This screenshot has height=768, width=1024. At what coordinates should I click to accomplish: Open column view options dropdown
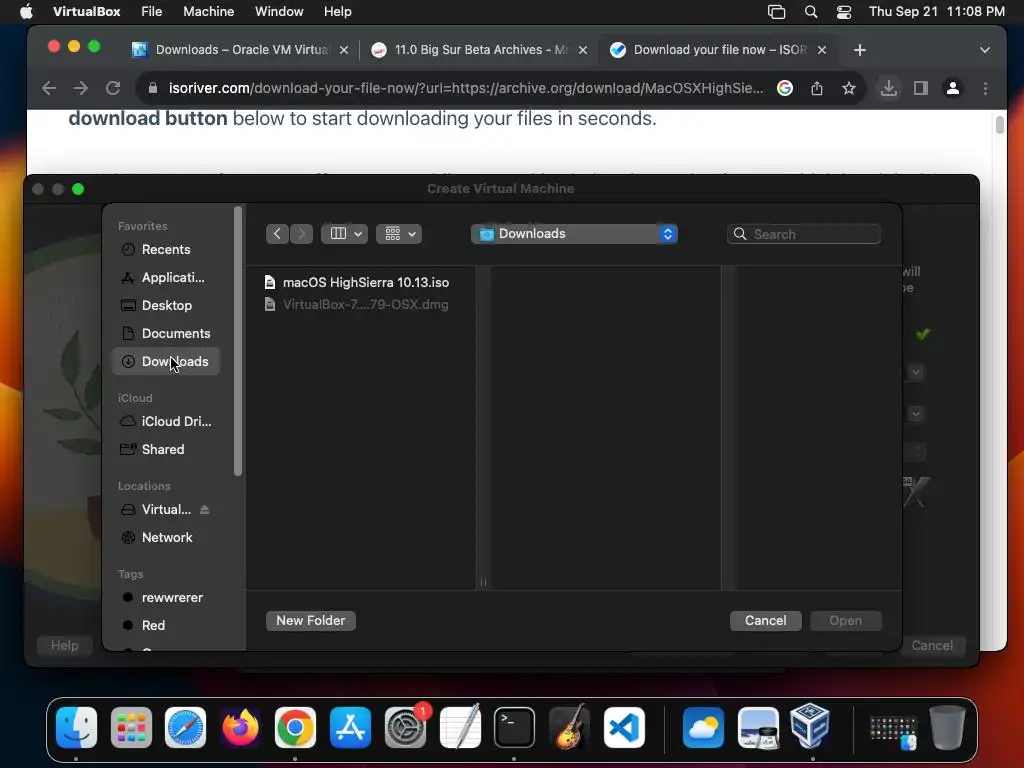click(x=344, y=234)
